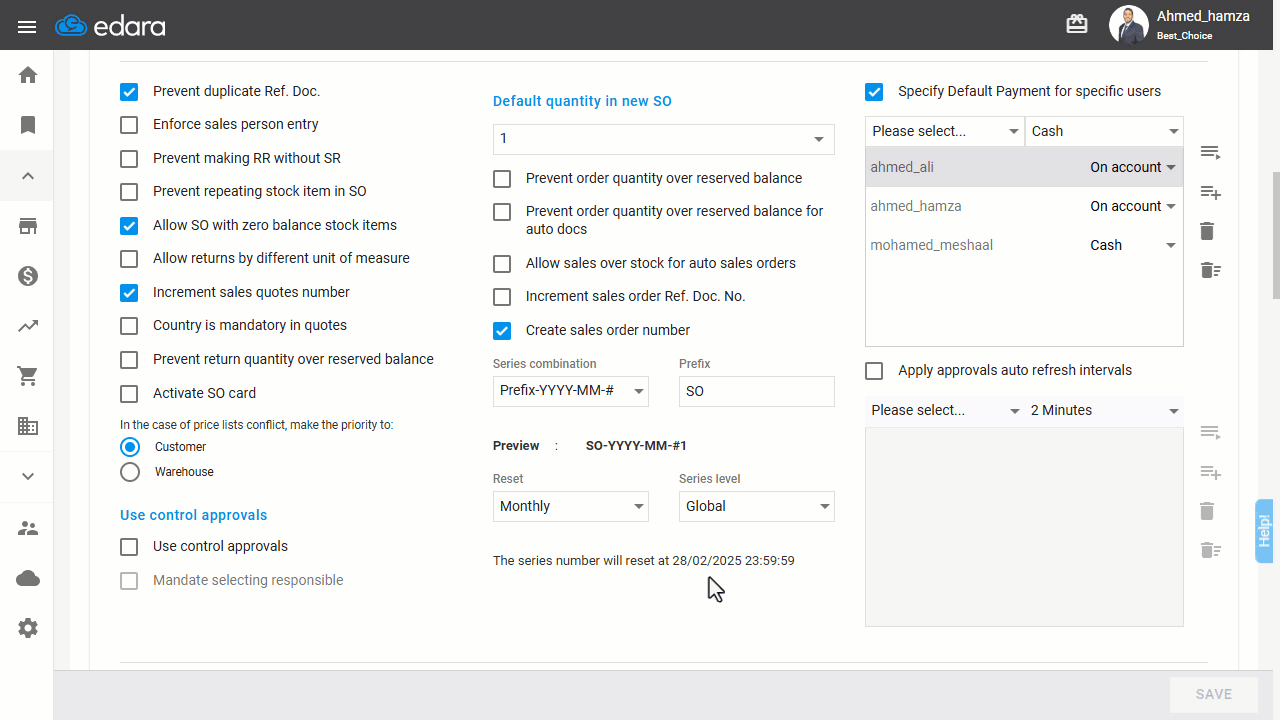Select mohamed_meshaal row in payment list
This screenshot has width=1280, height=720.
(x=1024, y=245)
